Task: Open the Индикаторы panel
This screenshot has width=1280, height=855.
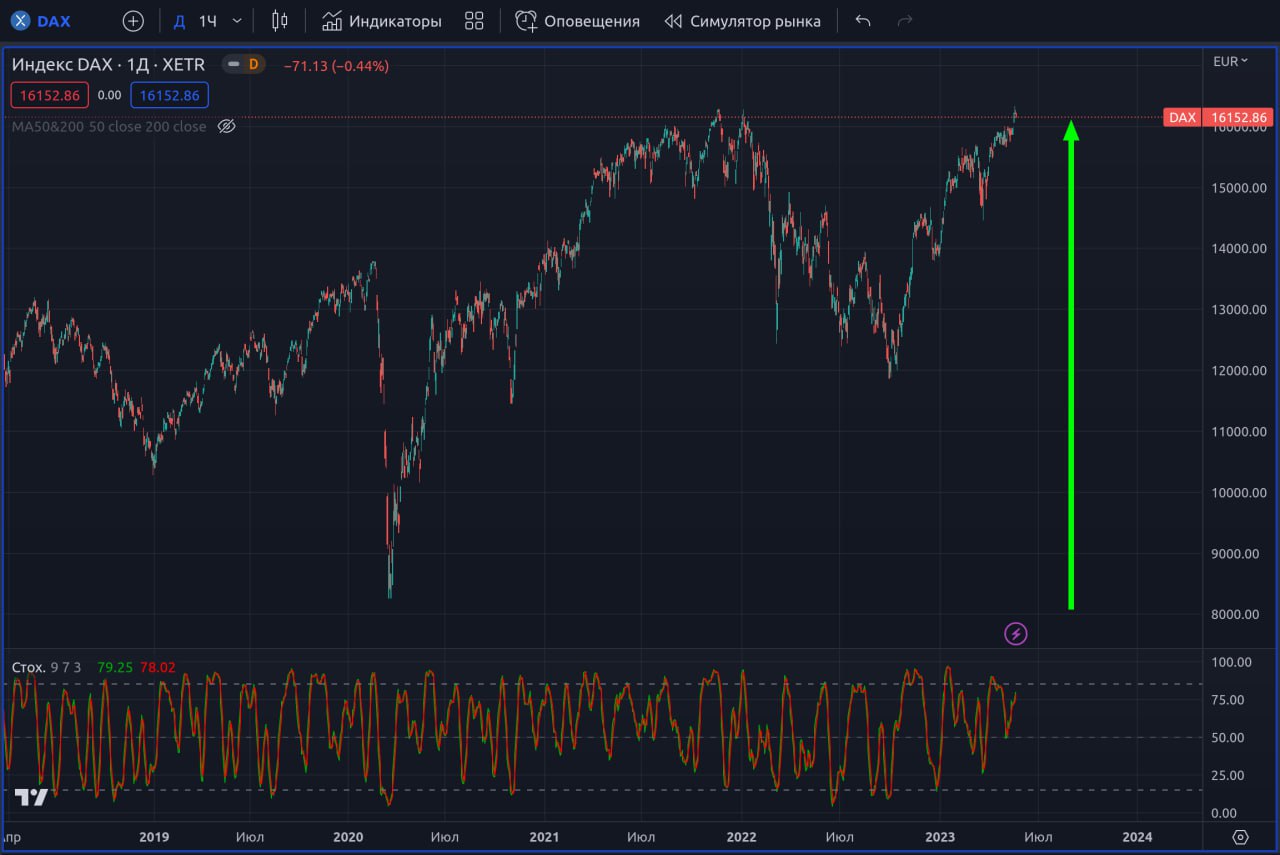Action: point(382,21)
